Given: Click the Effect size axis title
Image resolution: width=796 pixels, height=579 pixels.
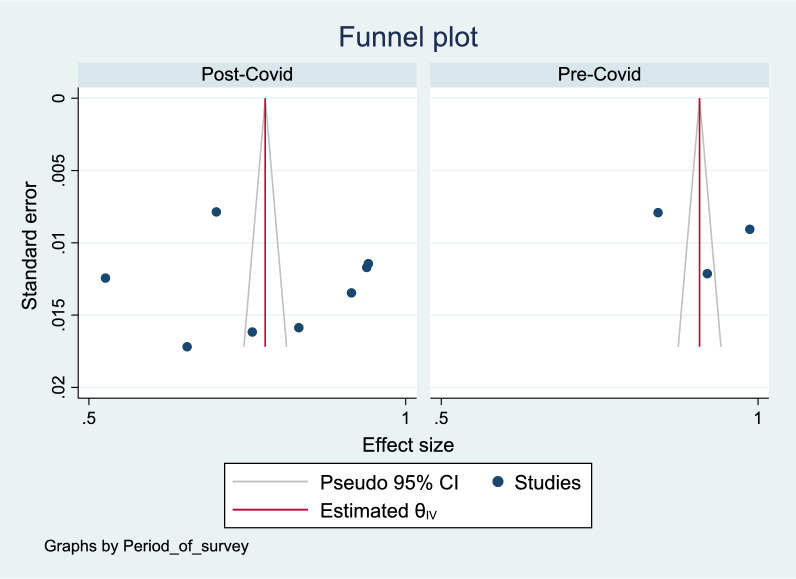Looking at the screenshot, I should 408,445.
